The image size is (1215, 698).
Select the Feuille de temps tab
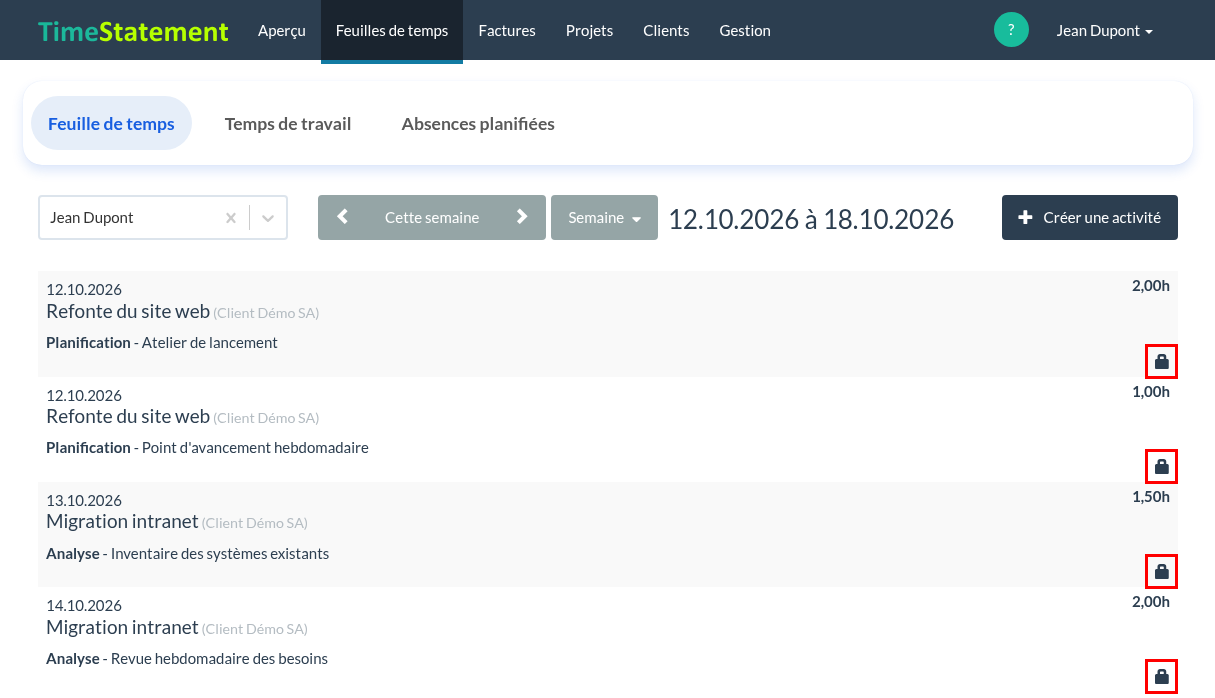[x=111, y=123]
